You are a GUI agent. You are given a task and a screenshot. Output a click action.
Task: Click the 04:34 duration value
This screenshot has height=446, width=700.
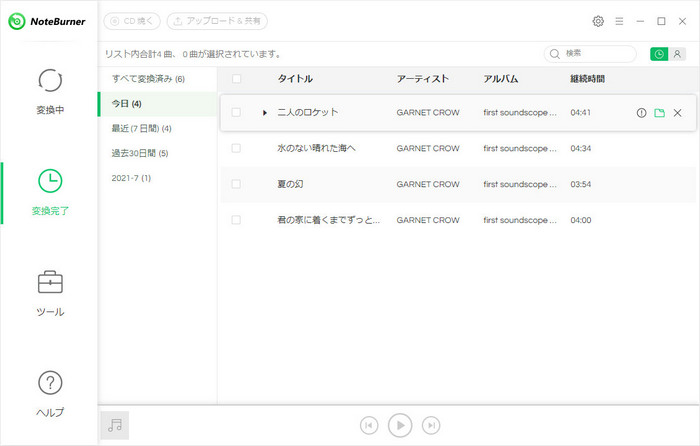coord(581,149)
